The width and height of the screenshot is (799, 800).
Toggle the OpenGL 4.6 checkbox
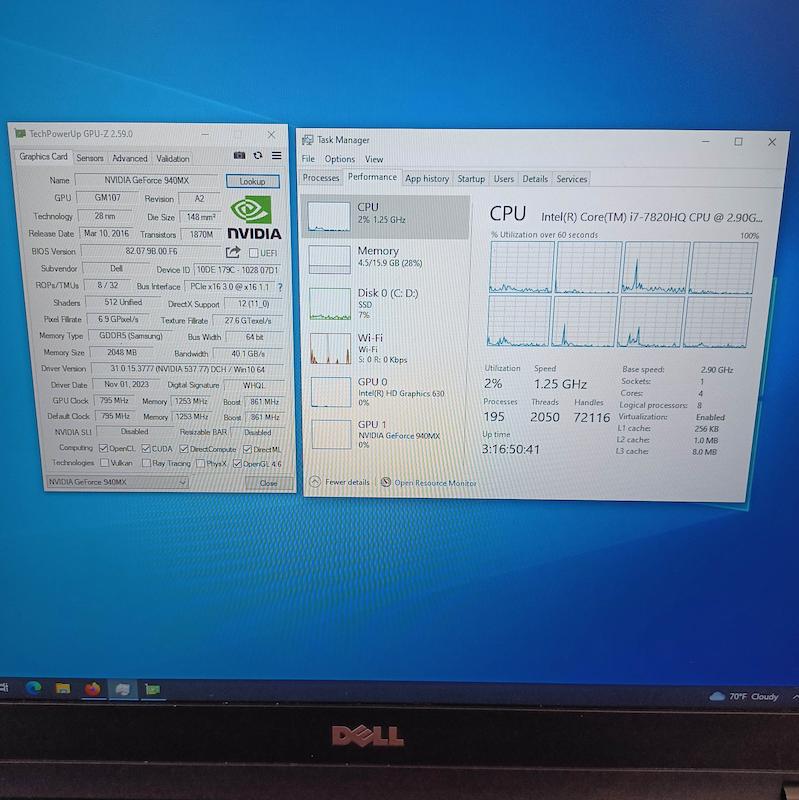[237, 463]
